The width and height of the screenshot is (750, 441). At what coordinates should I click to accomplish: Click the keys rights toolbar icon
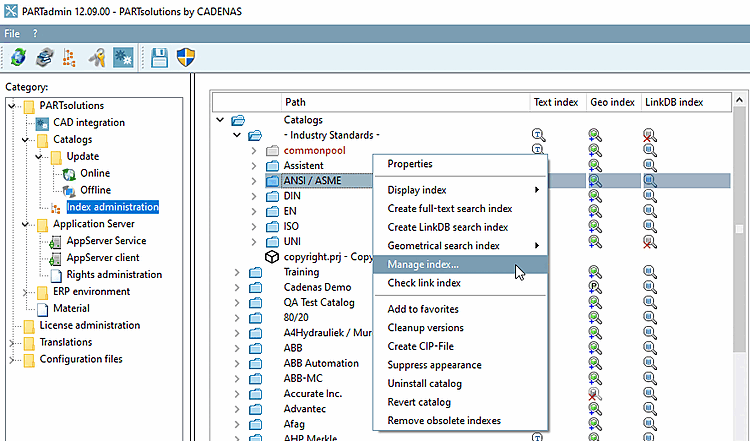pos(97,57)
